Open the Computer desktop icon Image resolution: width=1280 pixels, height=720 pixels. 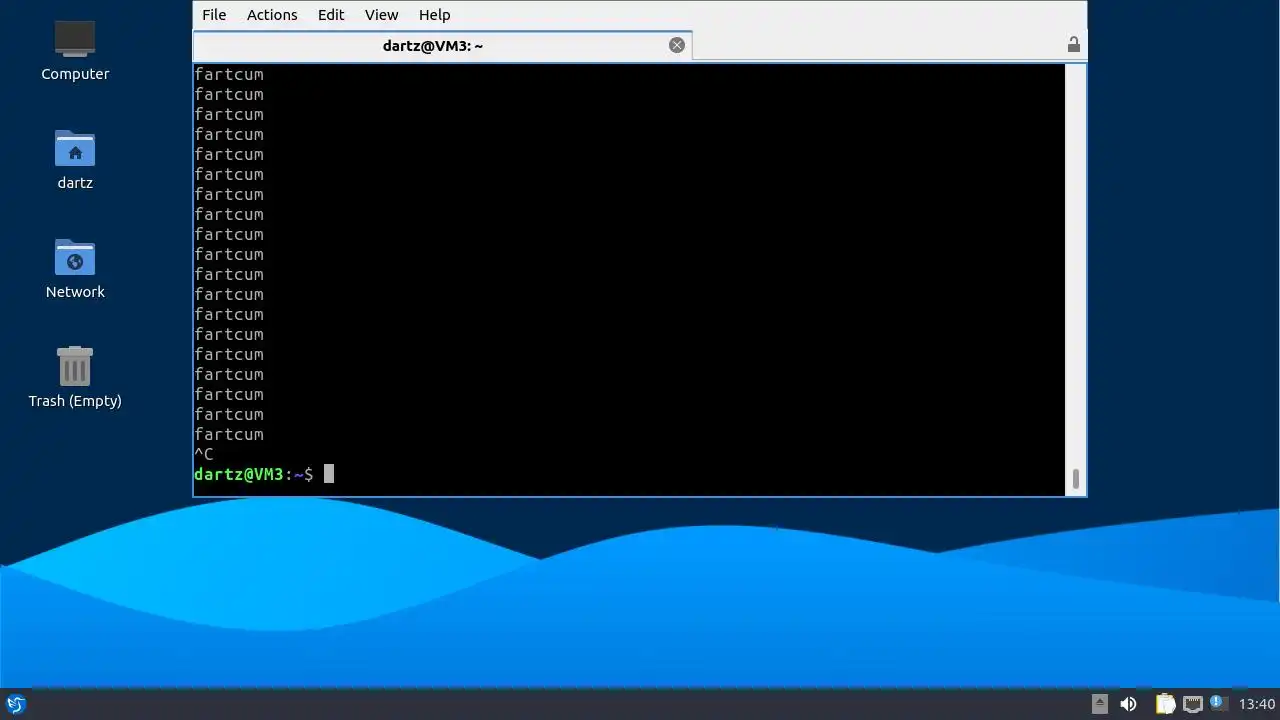pos(75,50)
